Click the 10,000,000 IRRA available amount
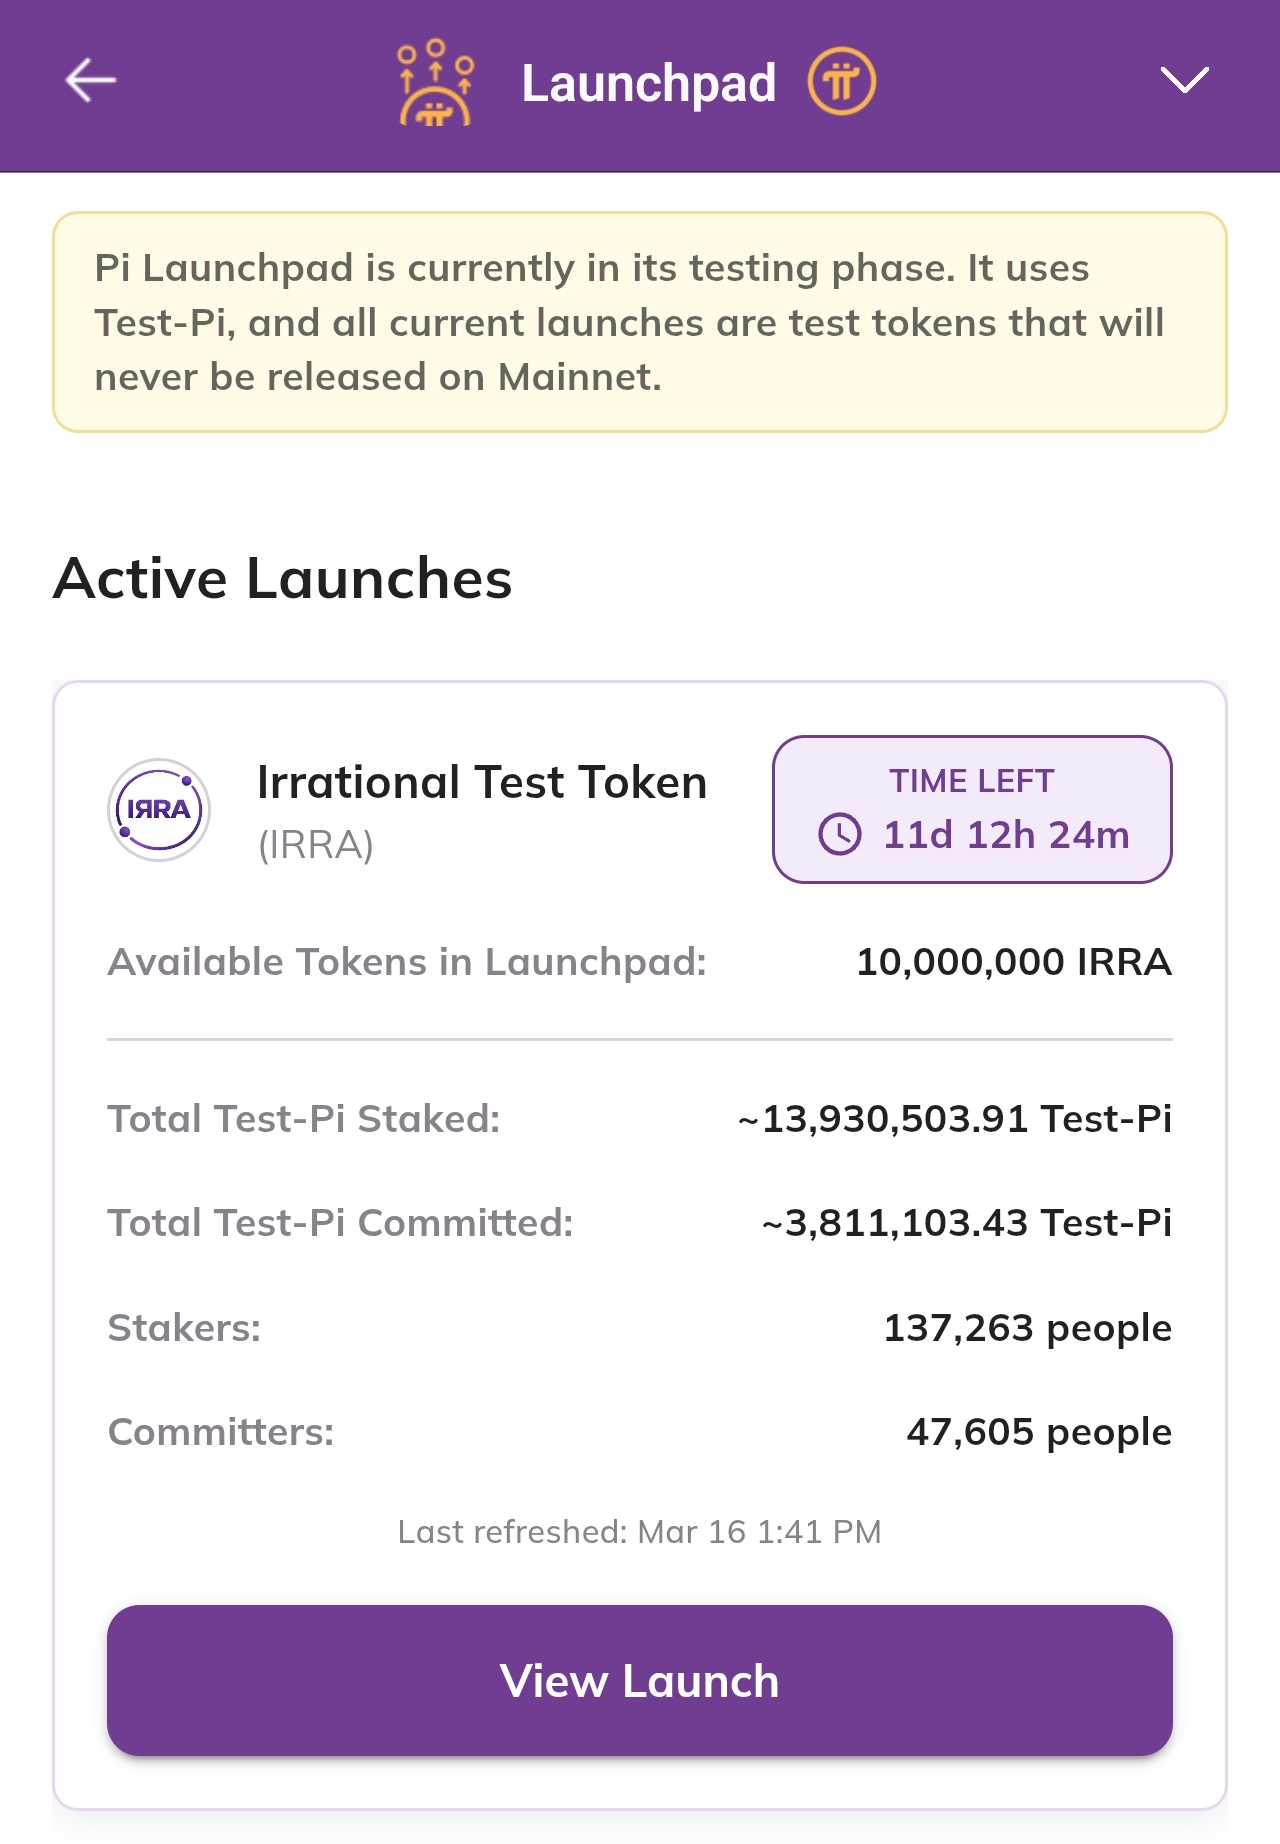Screen dimensions: 1280x1844 click(1014, 962)
